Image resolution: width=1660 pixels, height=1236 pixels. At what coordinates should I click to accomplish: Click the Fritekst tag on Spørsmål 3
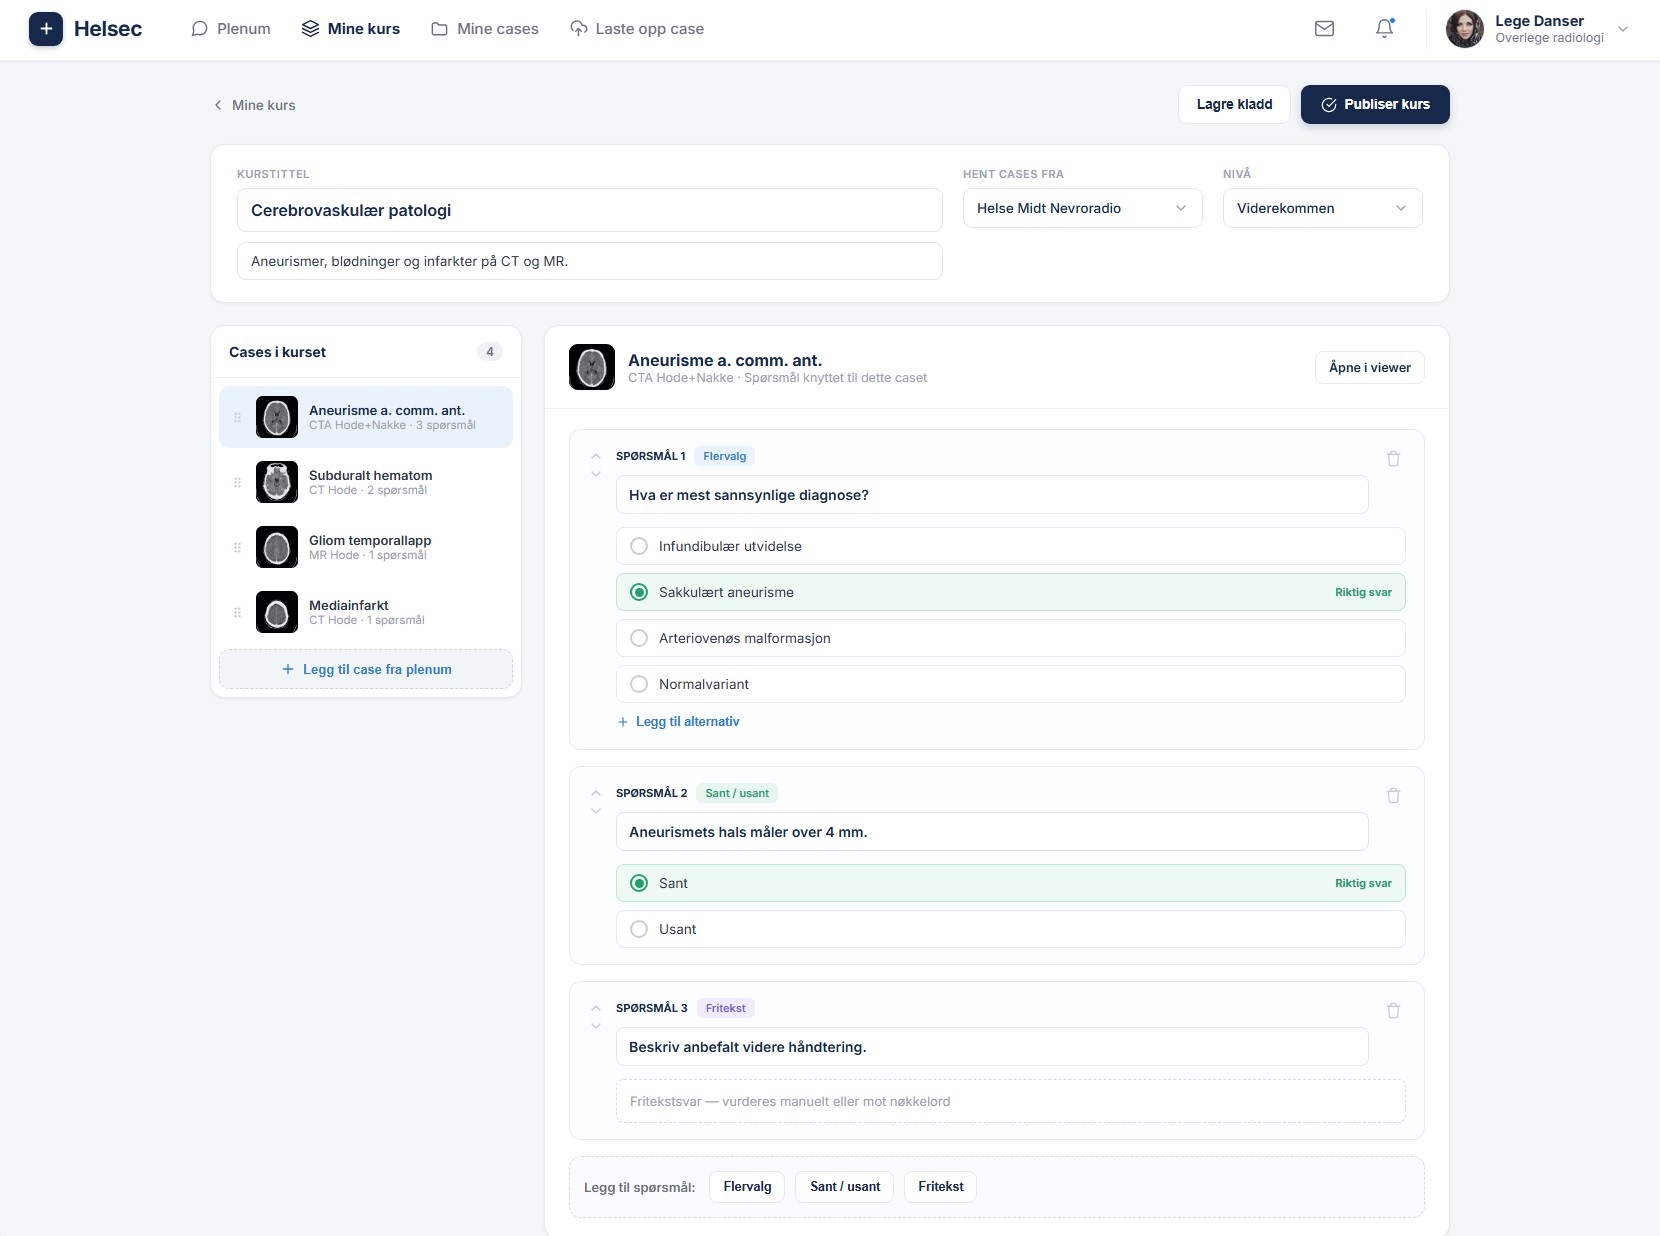[x=726, y=1008]
